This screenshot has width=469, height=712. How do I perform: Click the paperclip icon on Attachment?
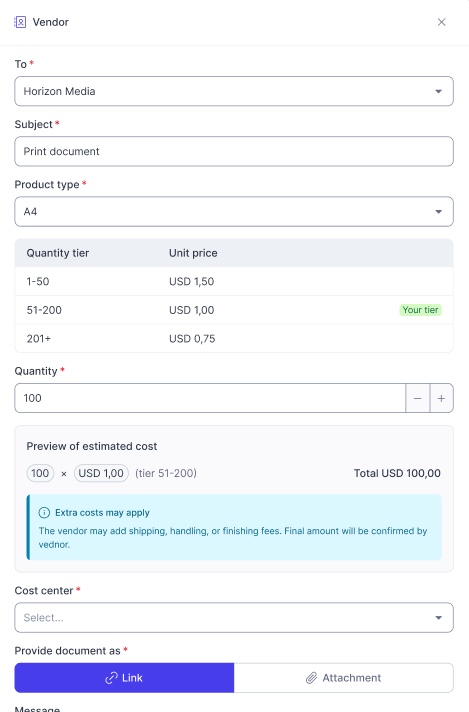tap(311, 678)
